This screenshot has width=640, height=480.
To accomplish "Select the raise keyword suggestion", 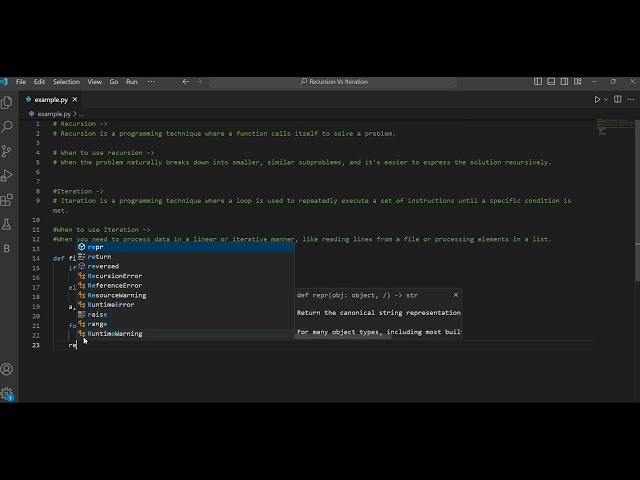I will tap(186, 314).
